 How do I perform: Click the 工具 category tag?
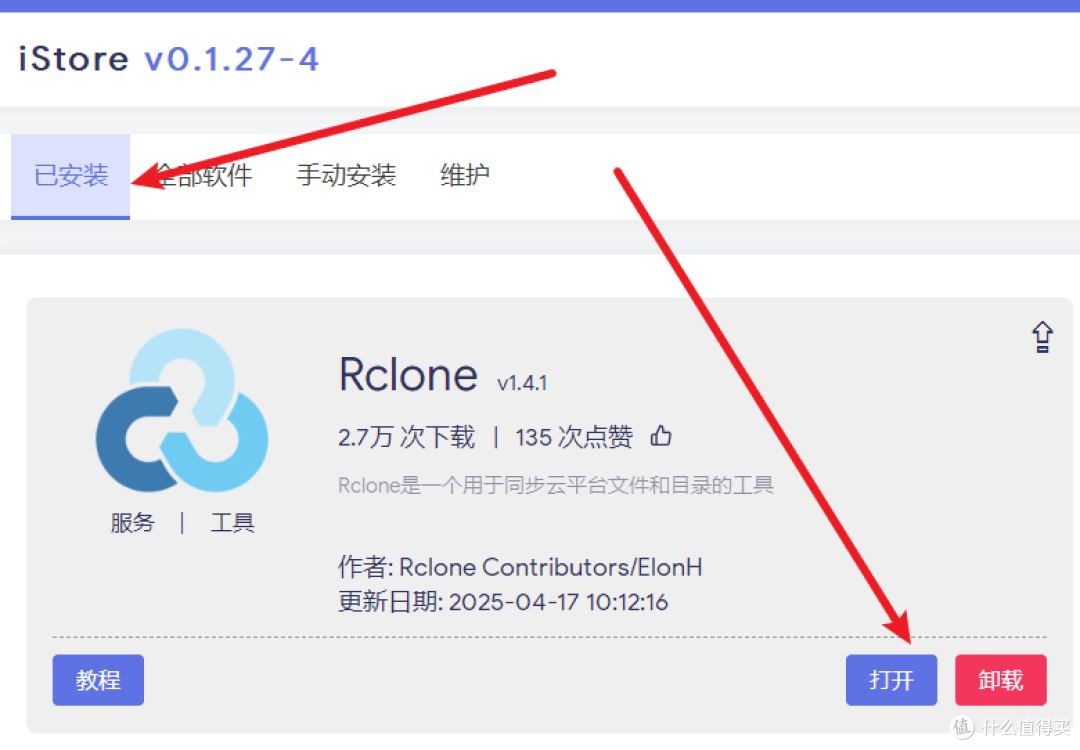[233, 523]
